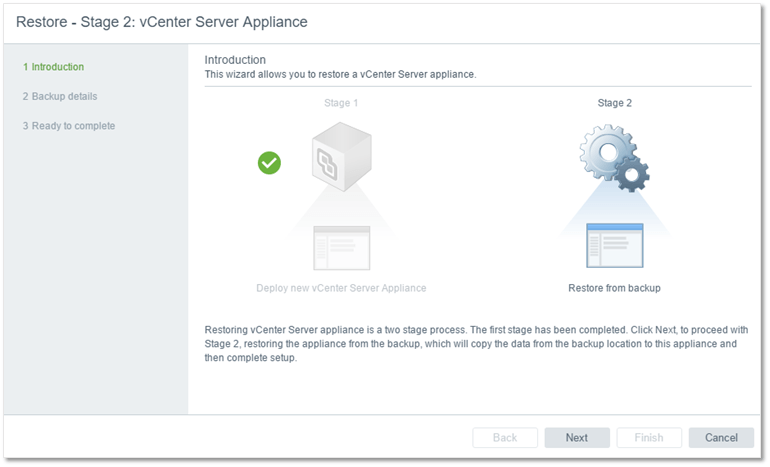The width and height of the screenshot is (770, 467).
Task: Click the Stage 2 gears icon
Action: [614, 158]
